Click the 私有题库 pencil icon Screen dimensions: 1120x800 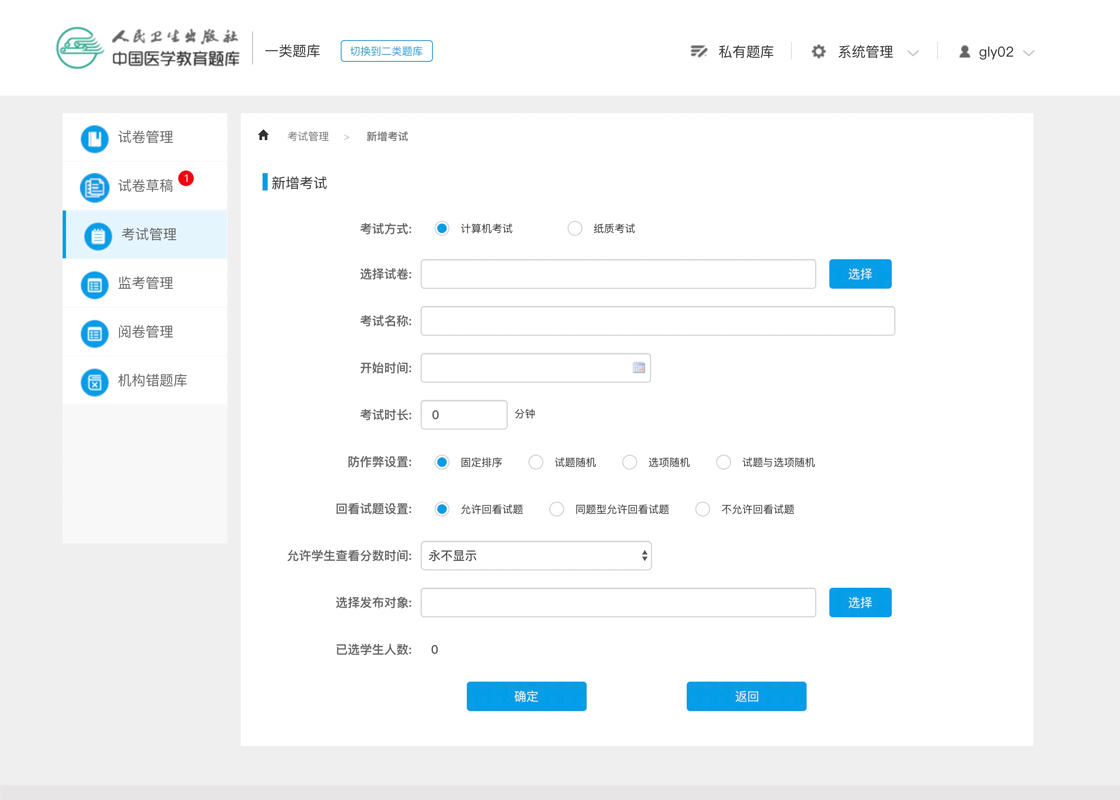(699, 52)
